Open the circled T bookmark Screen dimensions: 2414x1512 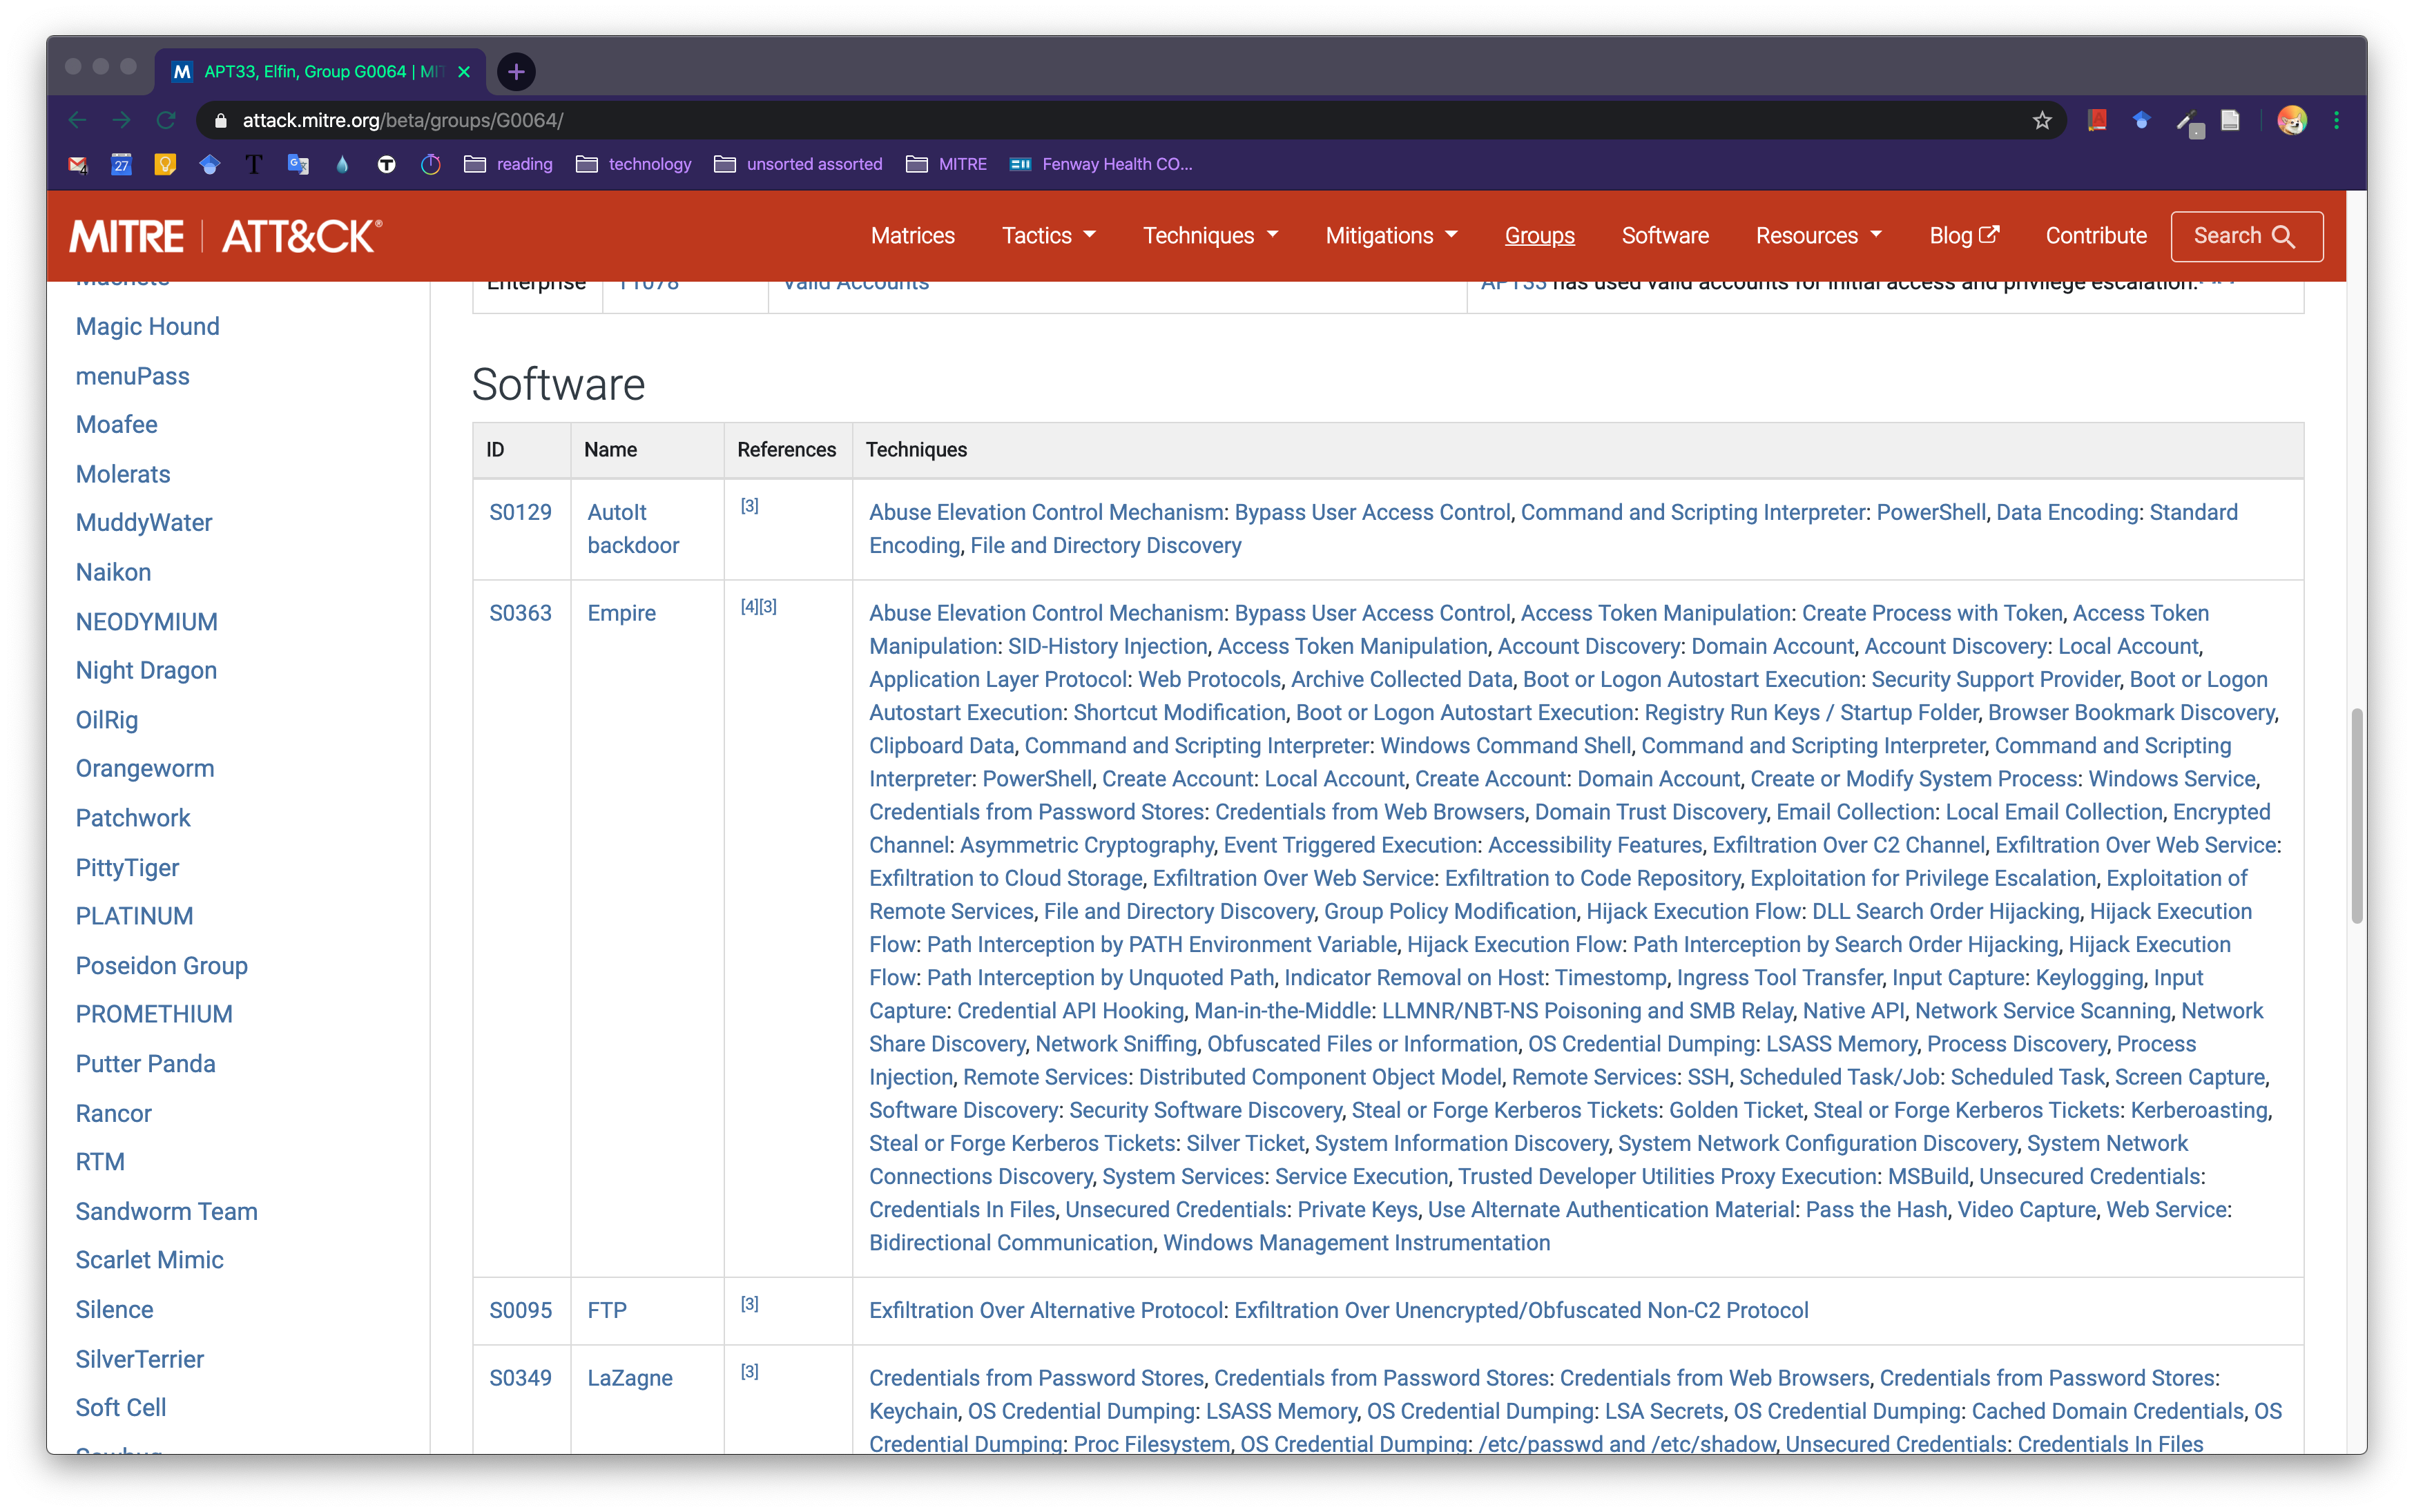coord(386,164)
